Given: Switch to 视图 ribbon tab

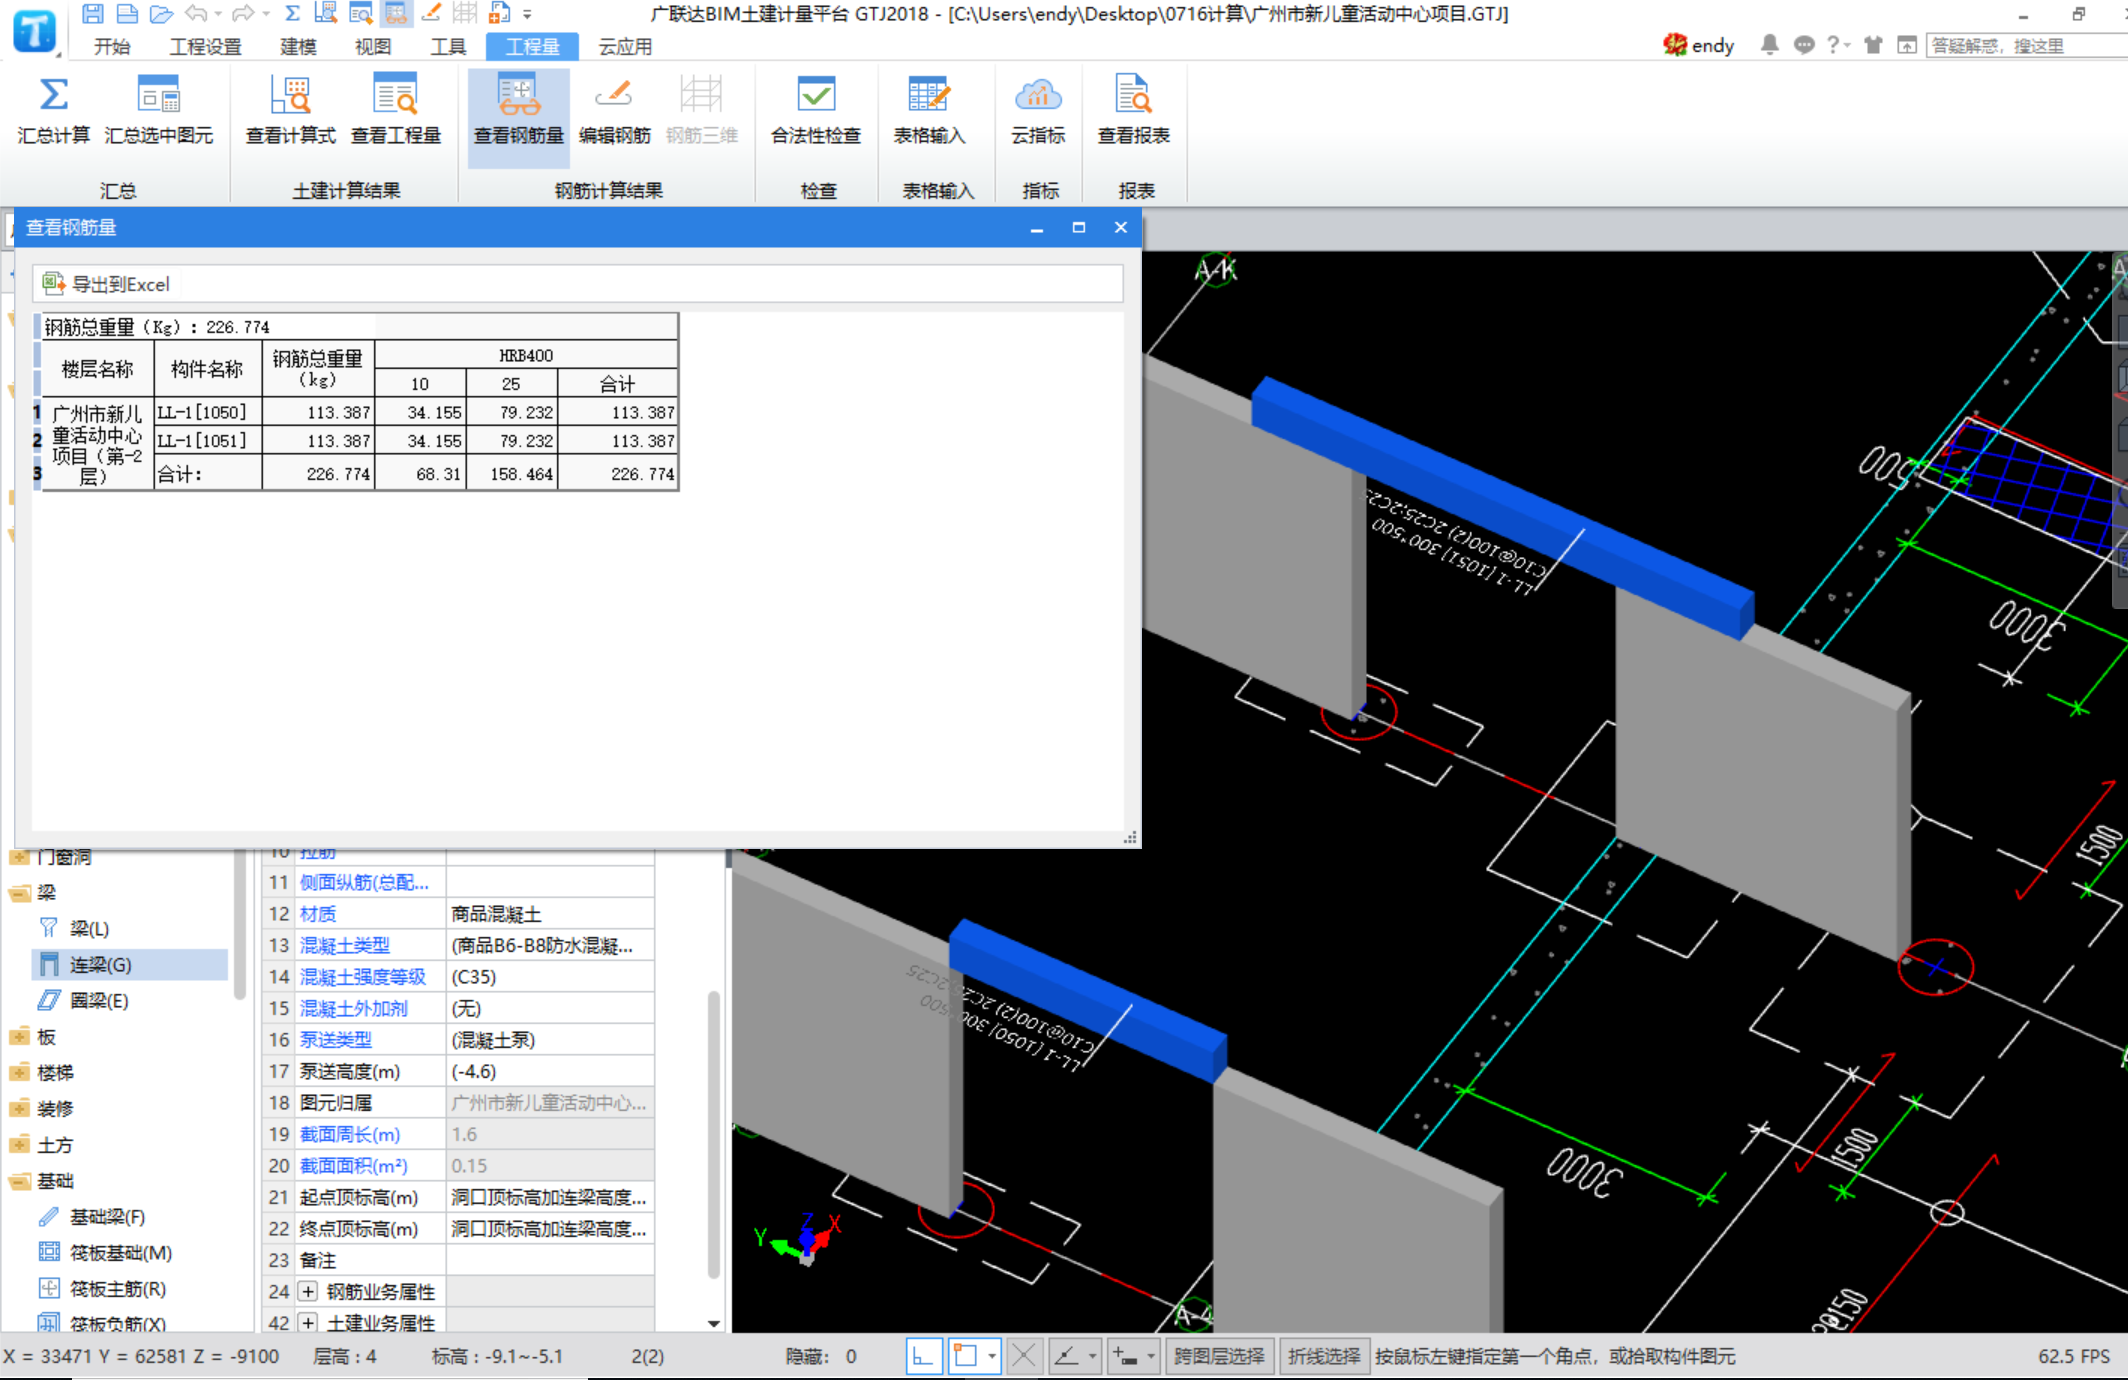Looking at the screenshot, I should (x=373, y=47).
